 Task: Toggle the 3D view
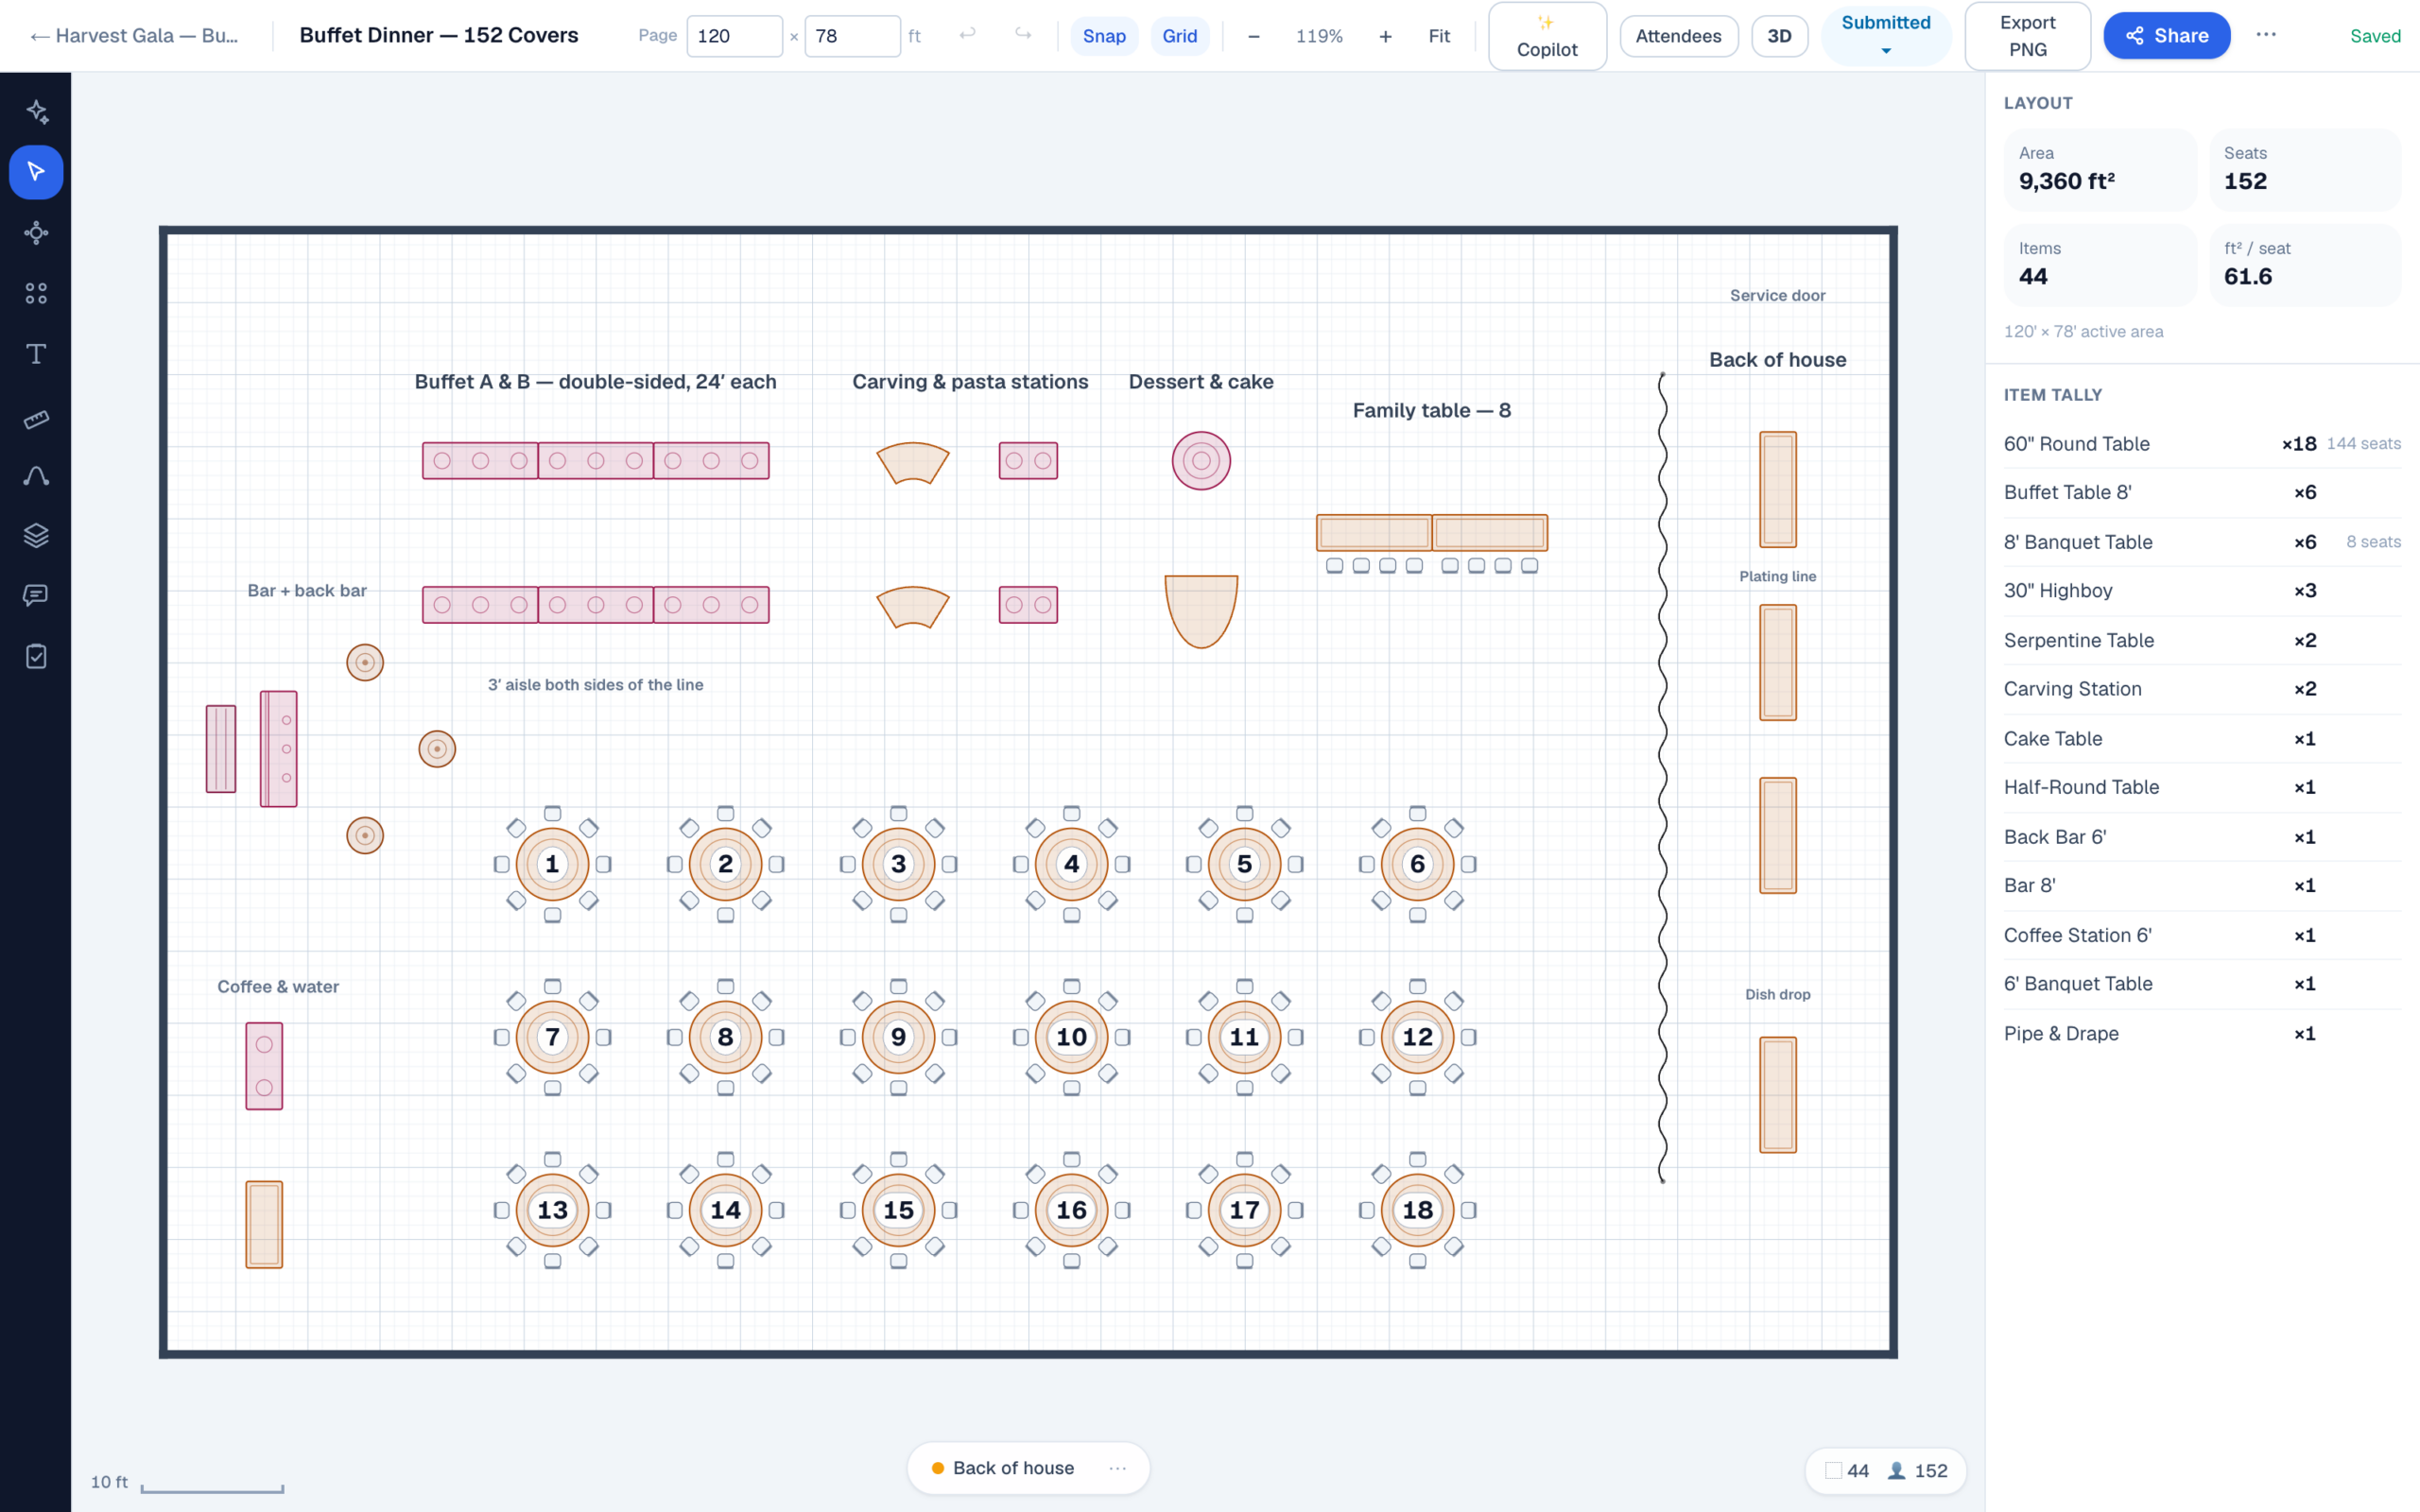(1779, 36)
